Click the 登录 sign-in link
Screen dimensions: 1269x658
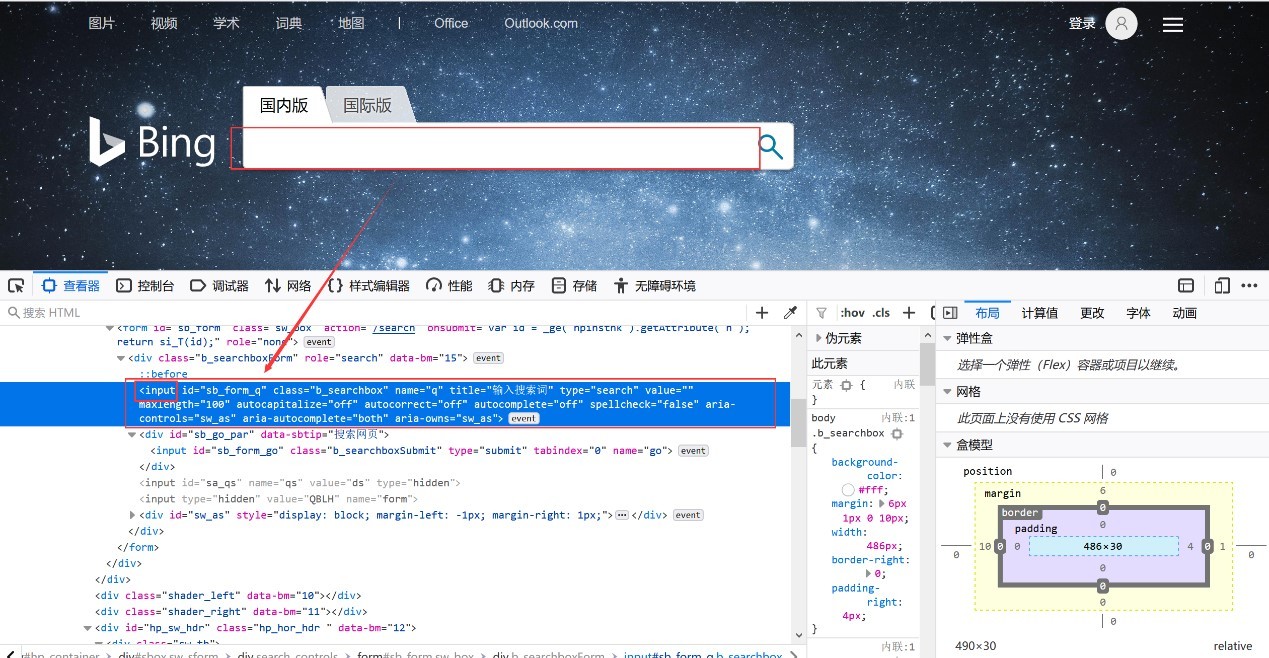tap(1082, 23)
